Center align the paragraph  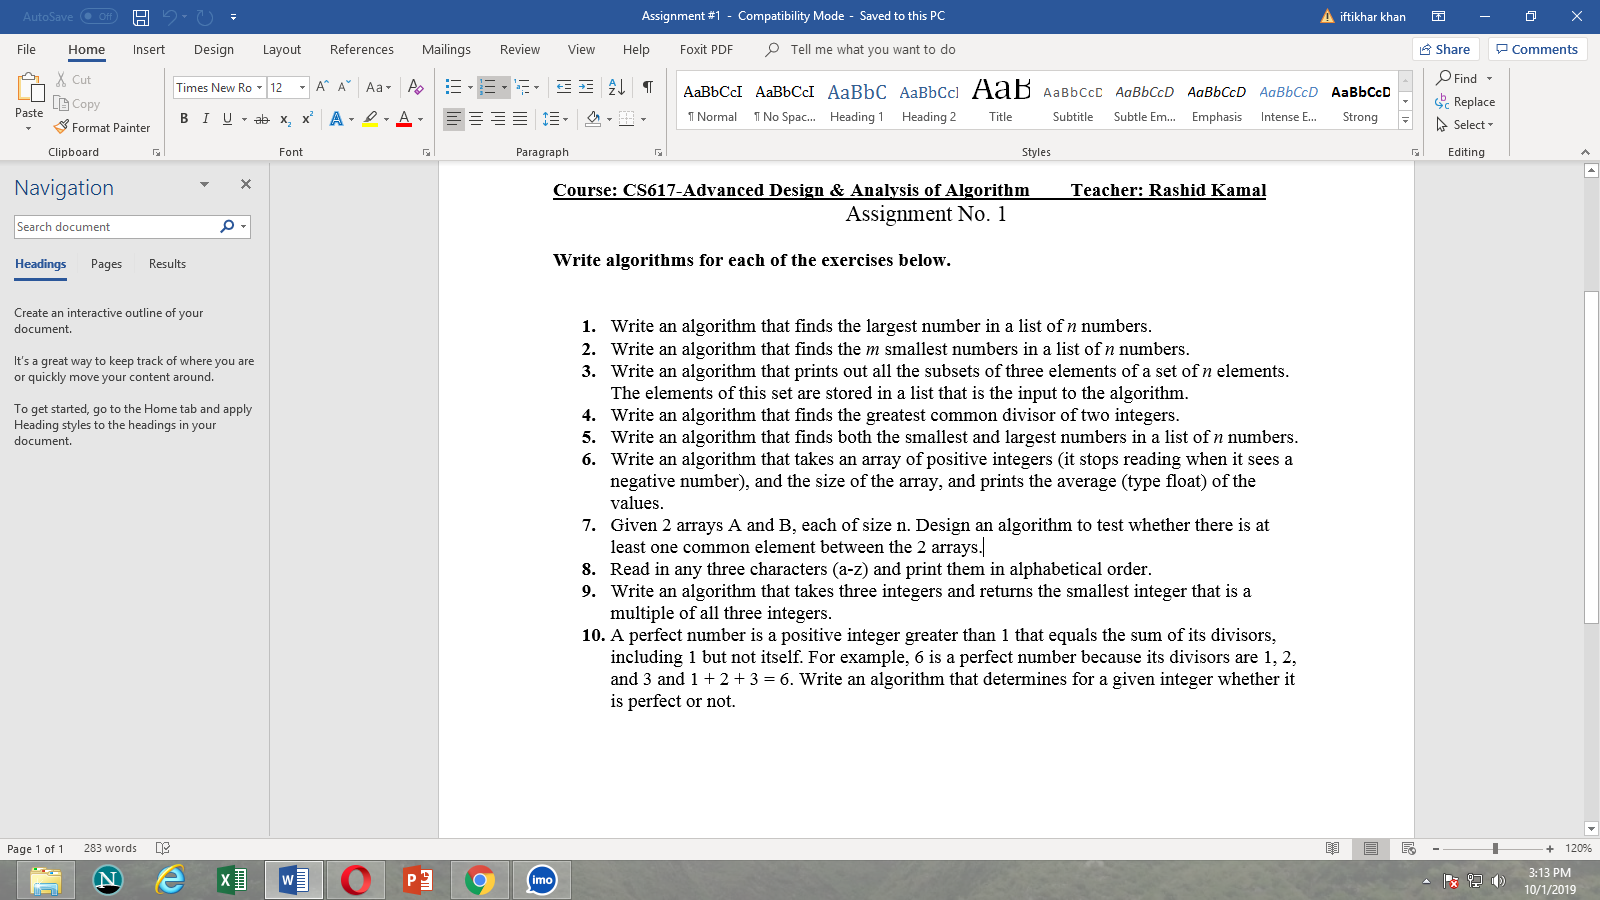coord(476,118)
